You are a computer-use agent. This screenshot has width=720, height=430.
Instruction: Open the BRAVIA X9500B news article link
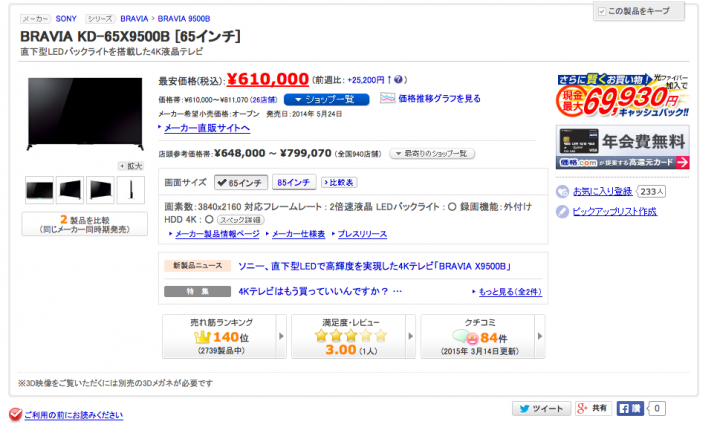tap(374, 266)
